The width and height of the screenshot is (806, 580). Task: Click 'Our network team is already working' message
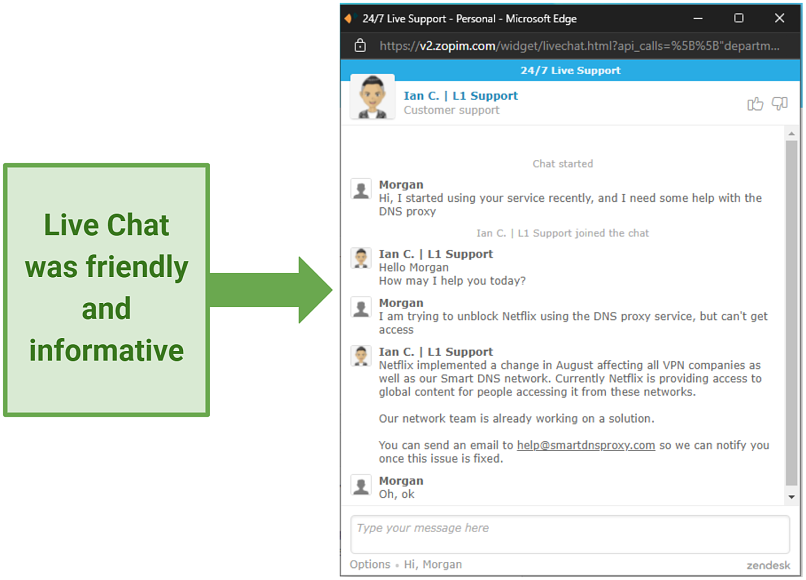pos(517,419)
